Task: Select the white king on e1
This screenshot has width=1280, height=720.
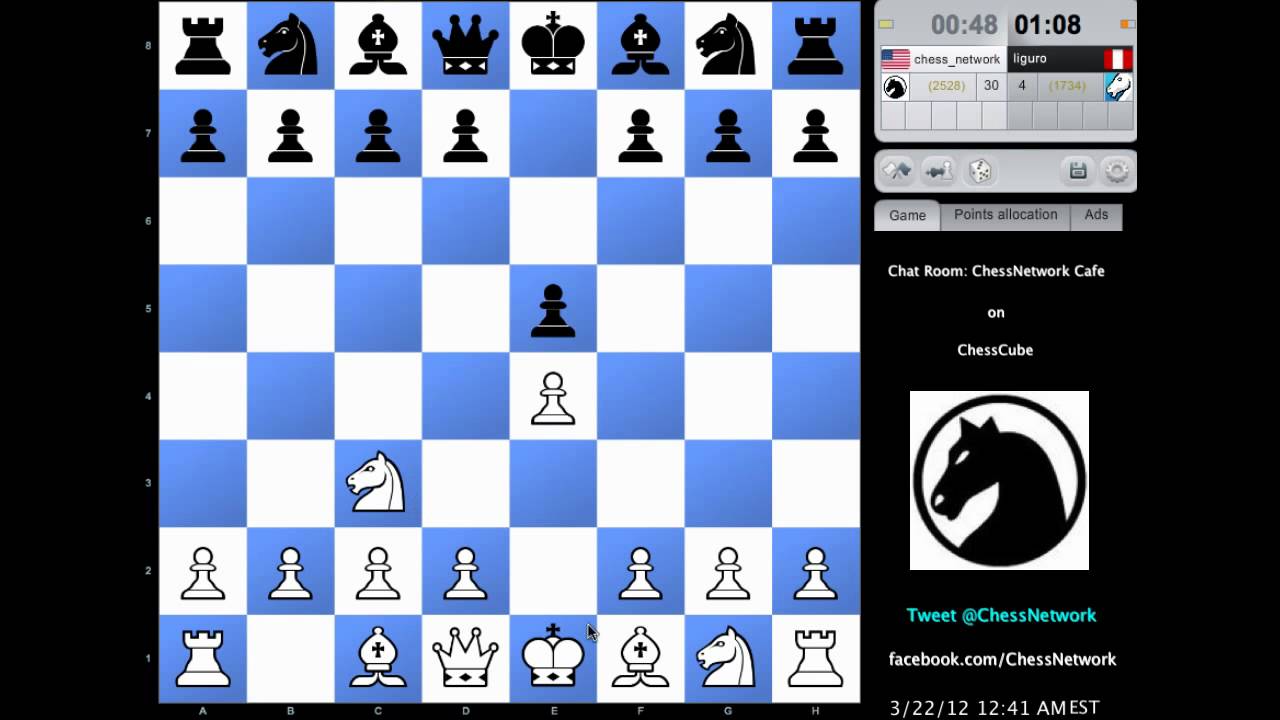Action: [x=553, y=658]
